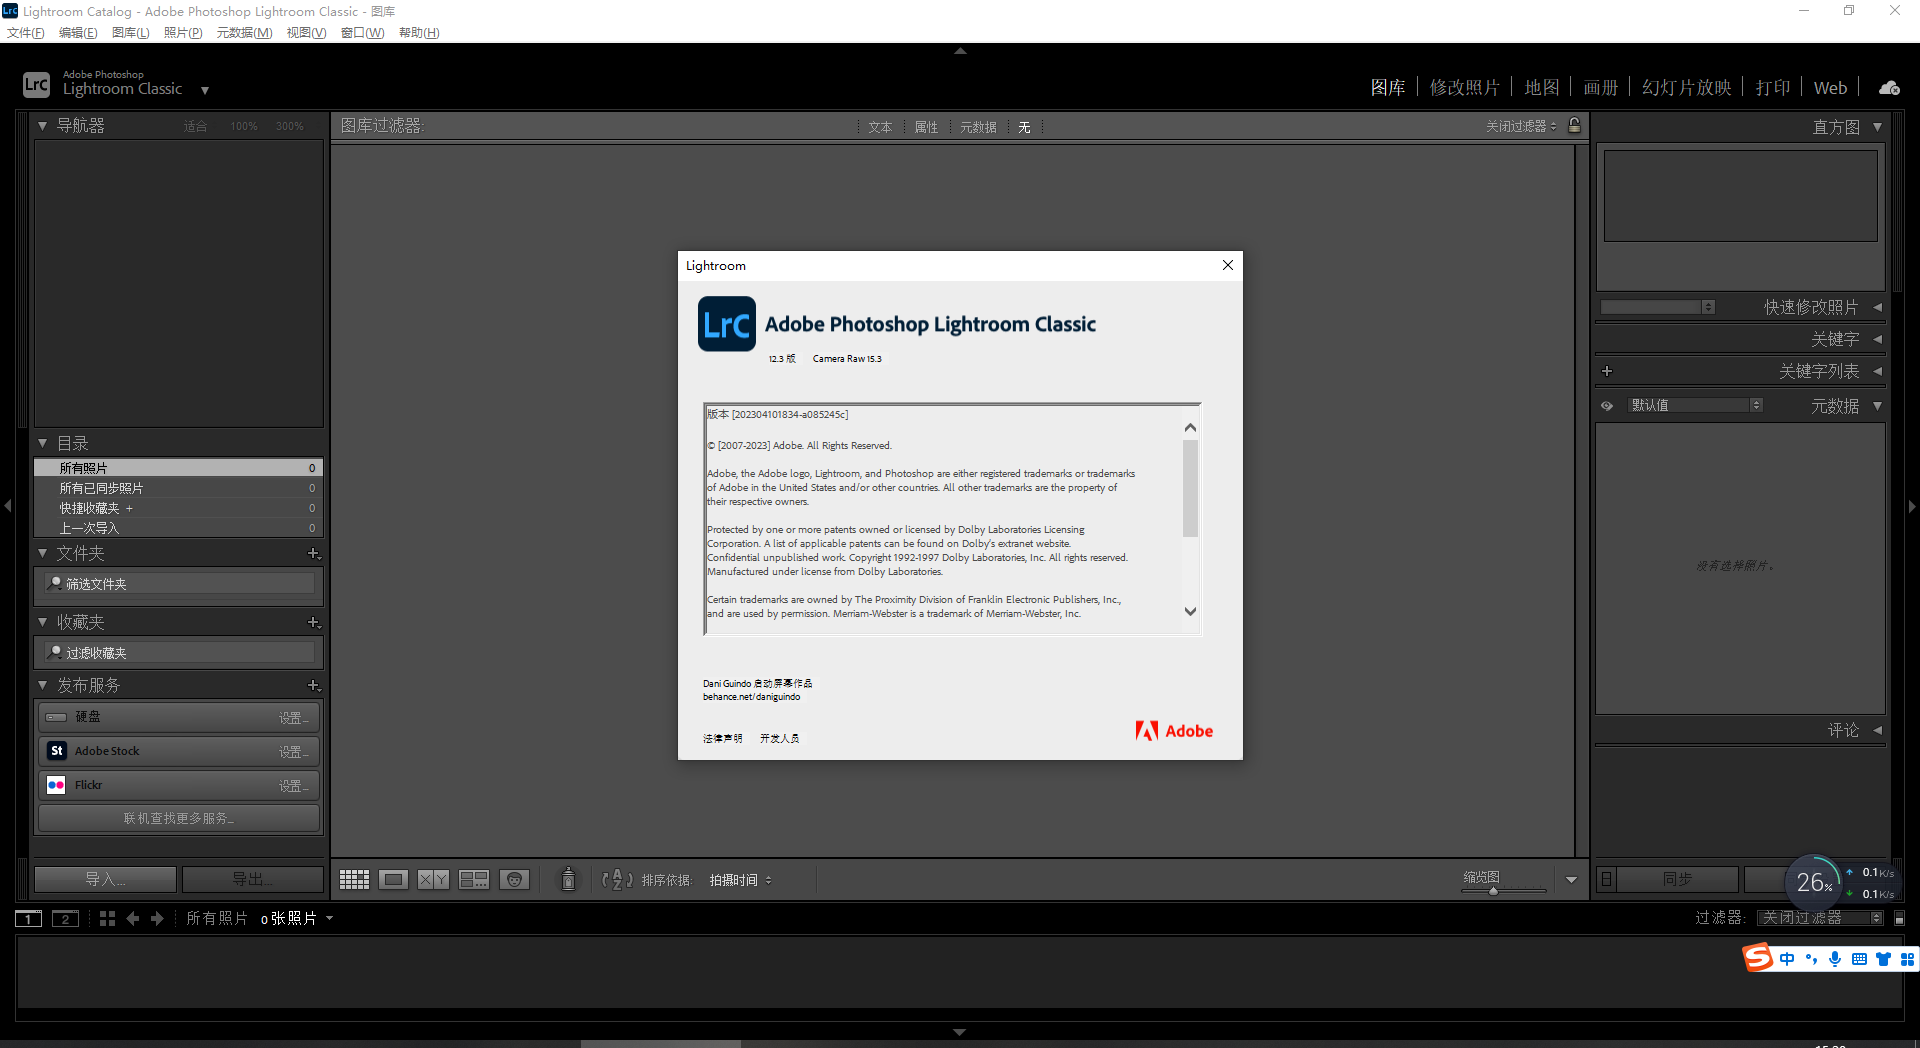Switch to Loupe view using its toolbar icon

tap(393, 879)
